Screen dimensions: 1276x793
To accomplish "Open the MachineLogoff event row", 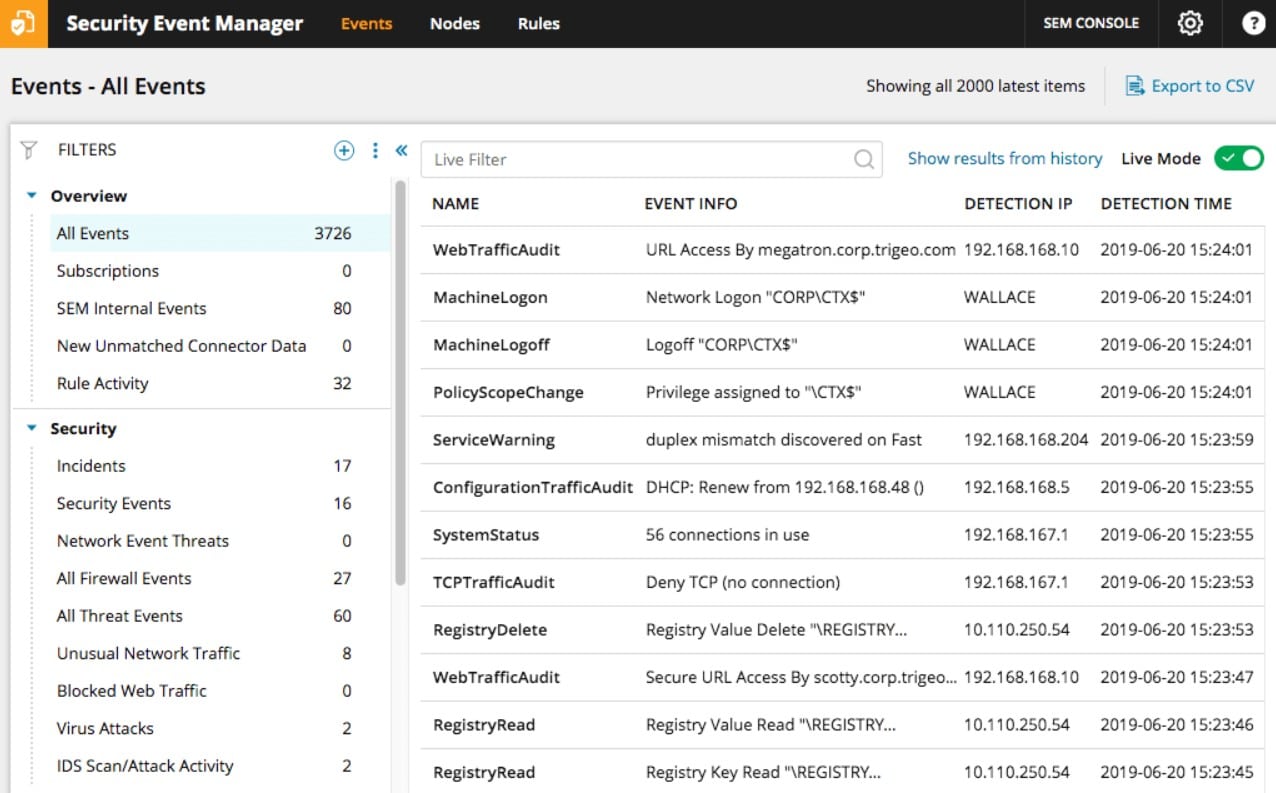I will point(843,345).
